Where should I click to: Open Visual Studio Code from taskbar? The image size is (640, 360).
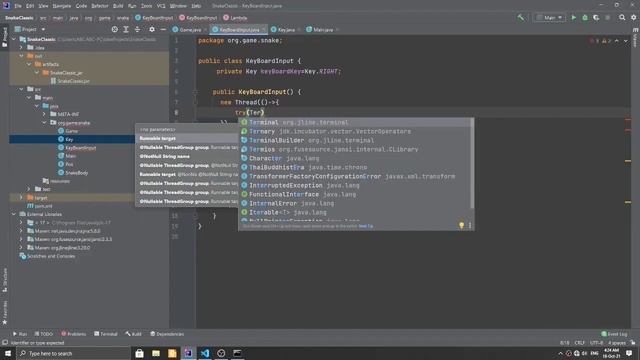[x=204, y=353]
